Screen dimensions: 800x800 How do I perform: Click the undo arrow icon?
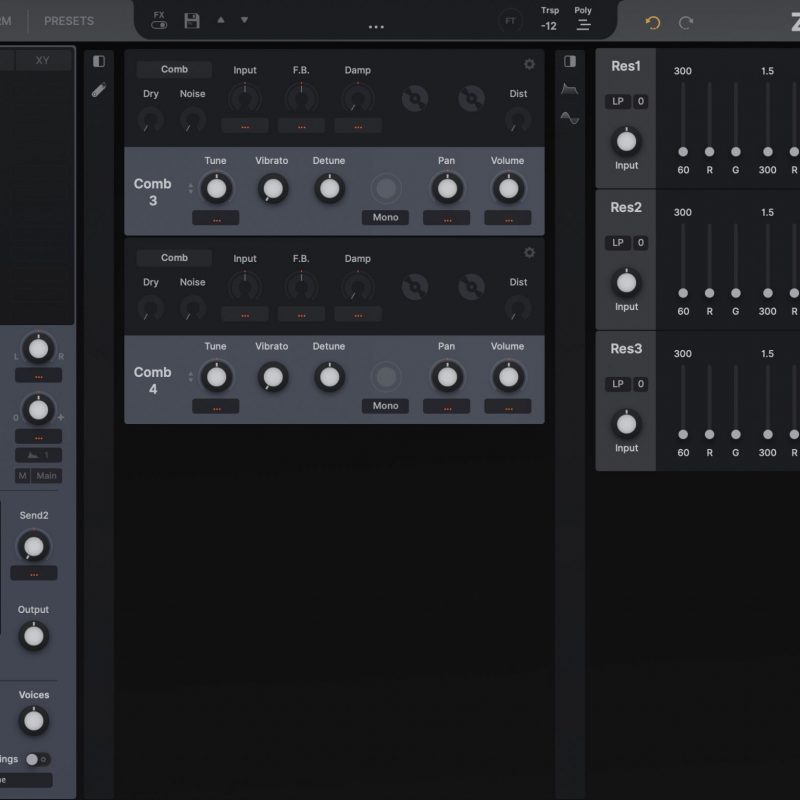pos(653,22)
